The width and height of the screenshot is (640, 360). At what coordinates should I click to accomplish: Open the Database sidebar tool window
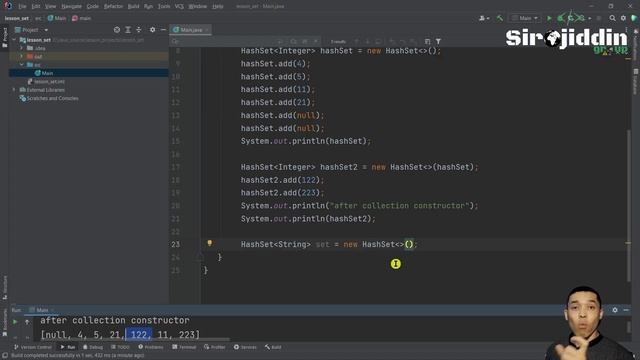[636, 82]
